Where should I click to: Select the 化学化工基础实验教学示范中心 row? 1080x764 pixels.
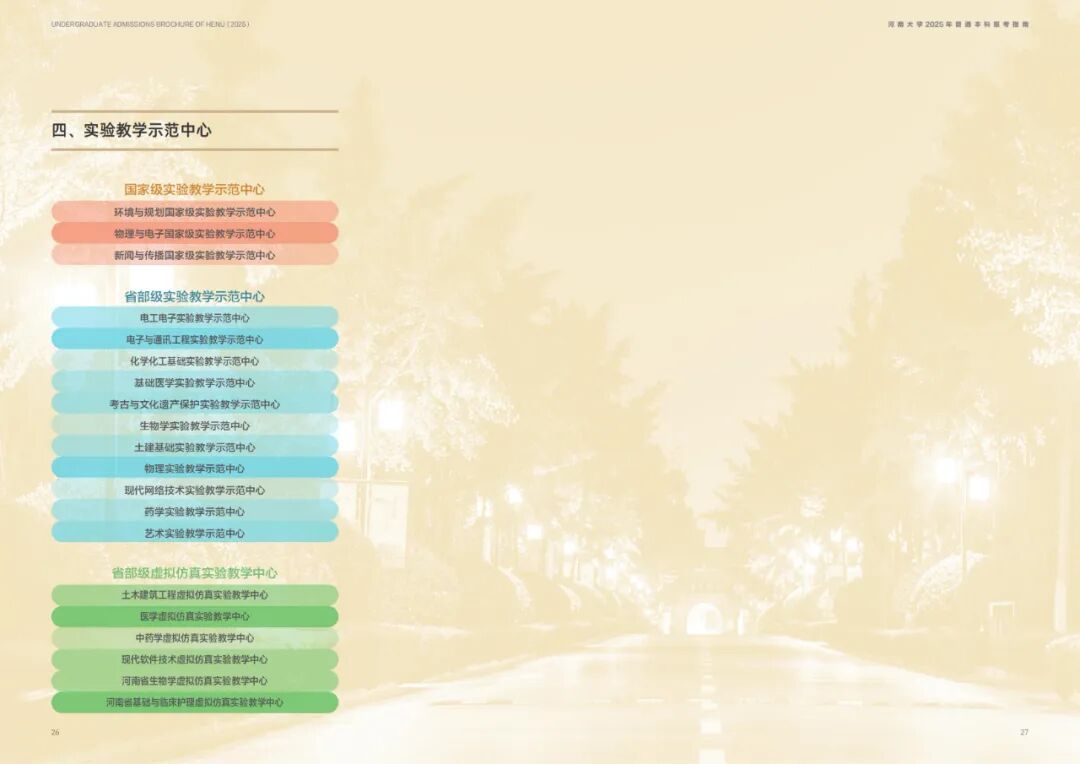click(x=195, y=360)
